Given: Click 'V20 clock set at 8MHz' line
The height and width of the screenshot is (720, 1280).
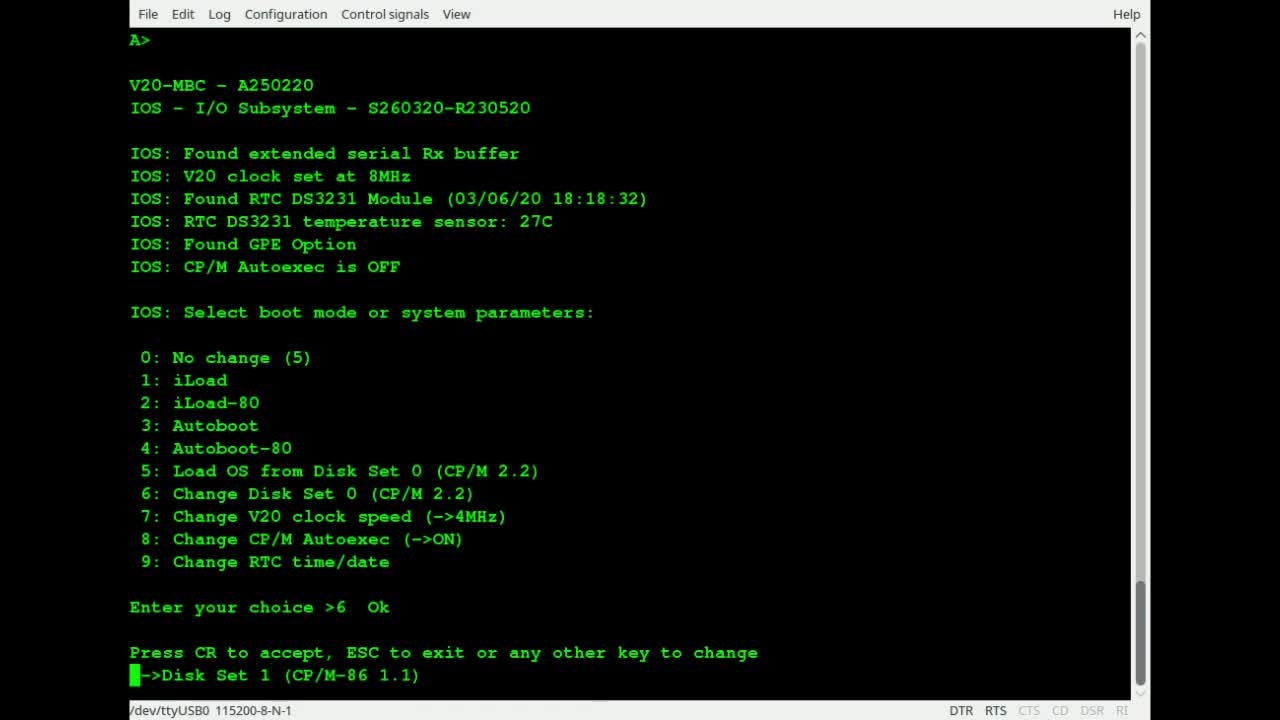Looking at the screenshot, I should pos(270,176).
